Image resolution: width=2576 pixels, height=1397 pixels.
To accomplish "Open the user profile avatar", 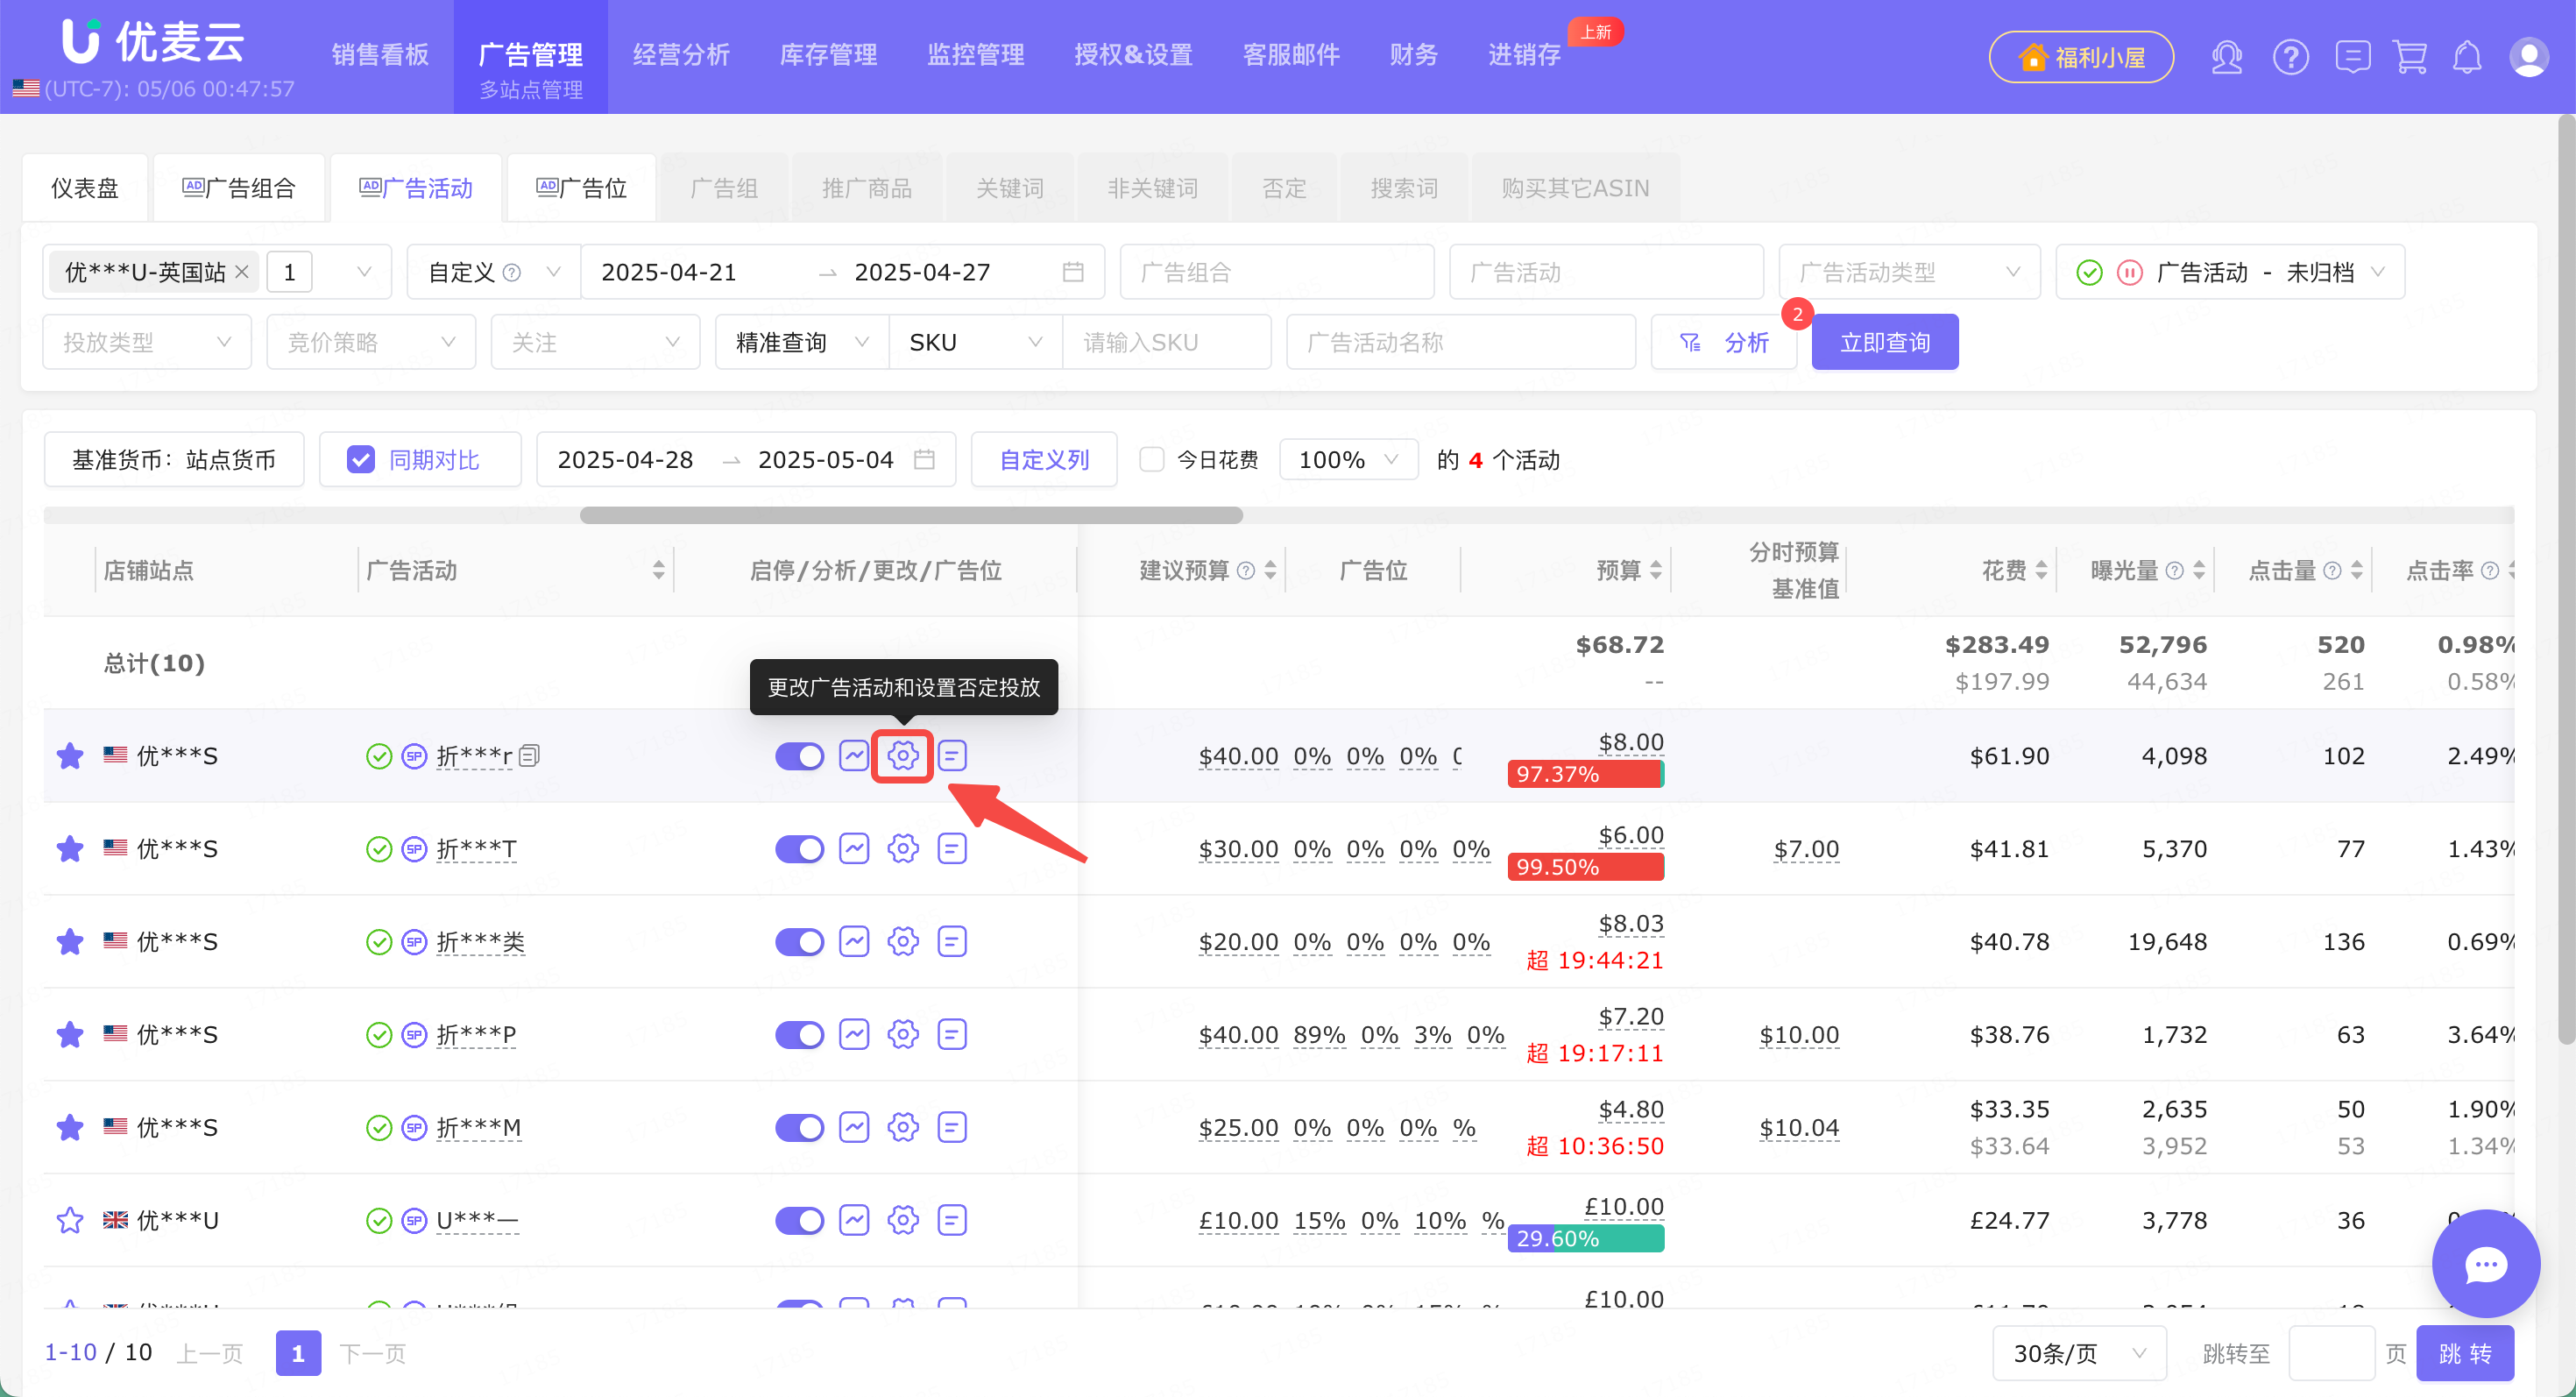I will tap(2528, 57).
